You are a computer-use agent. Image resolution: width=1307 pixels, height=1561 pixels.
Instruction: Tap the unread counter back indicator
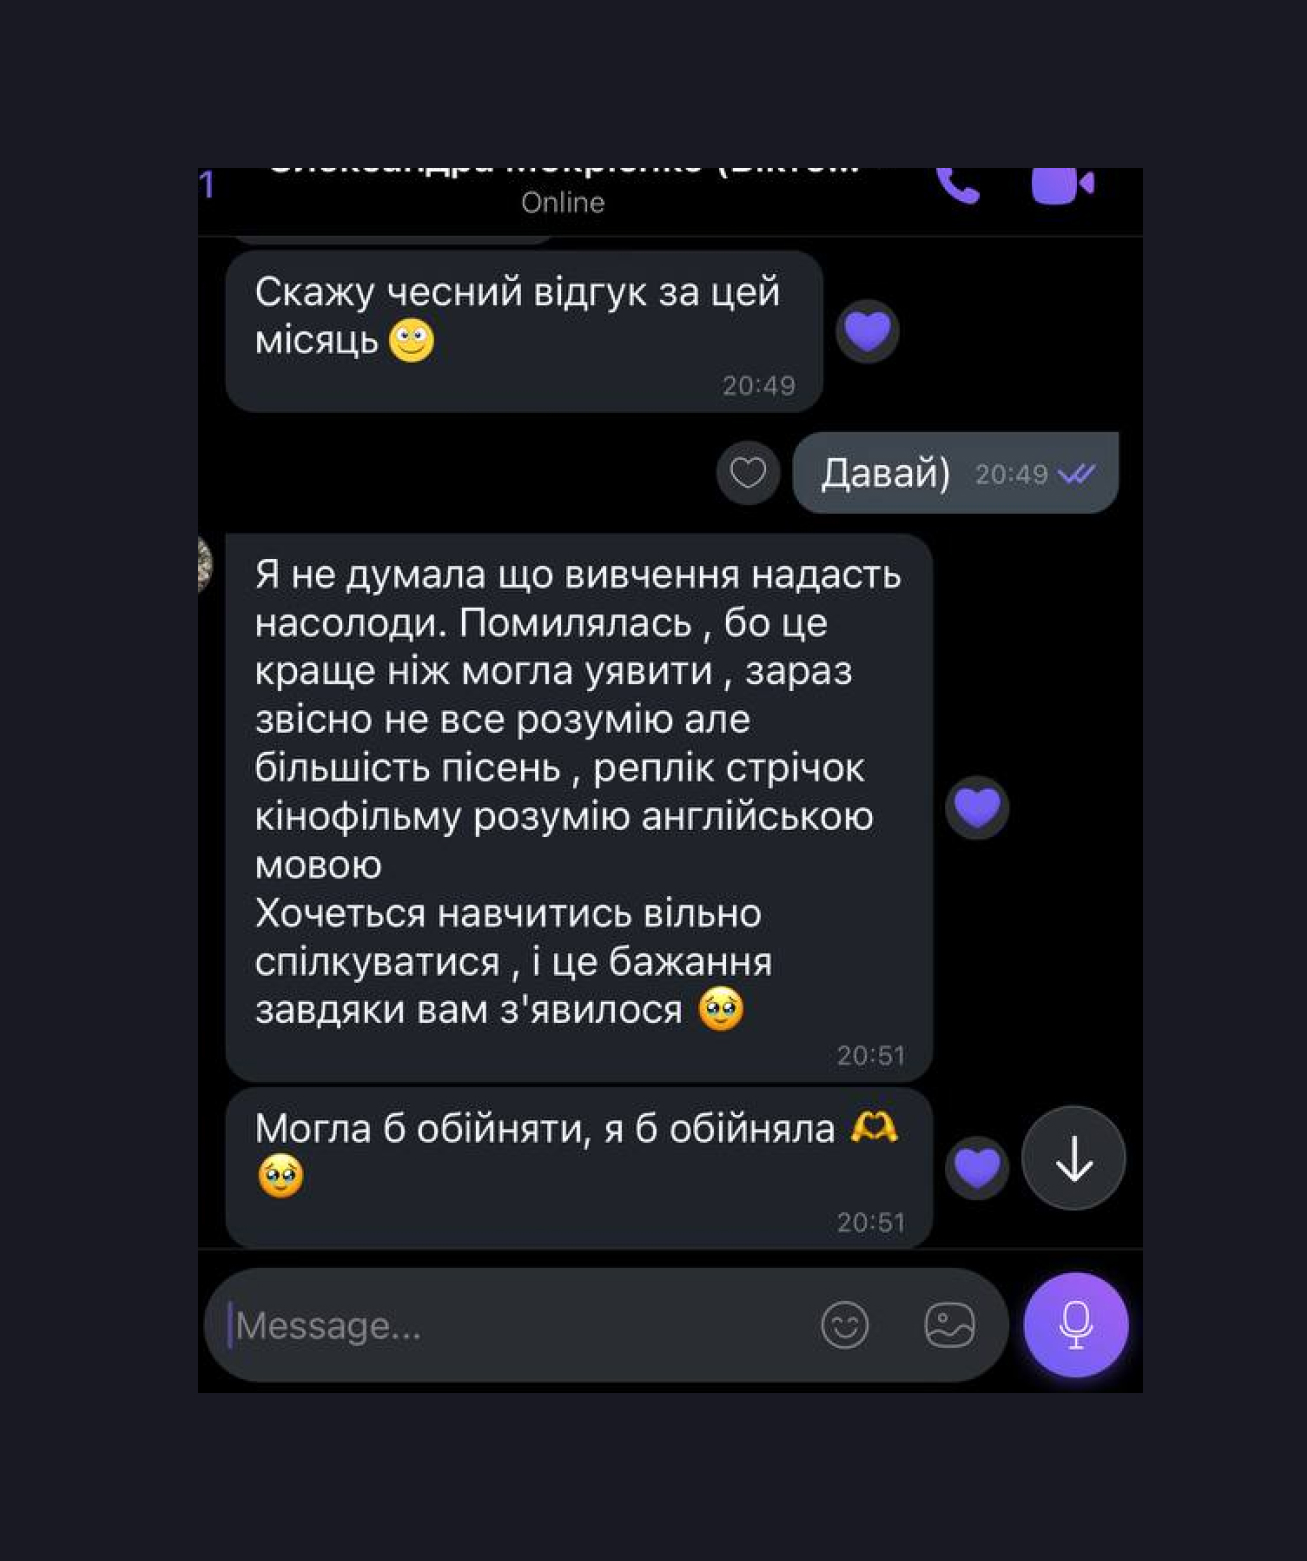[x=207, y=185]
